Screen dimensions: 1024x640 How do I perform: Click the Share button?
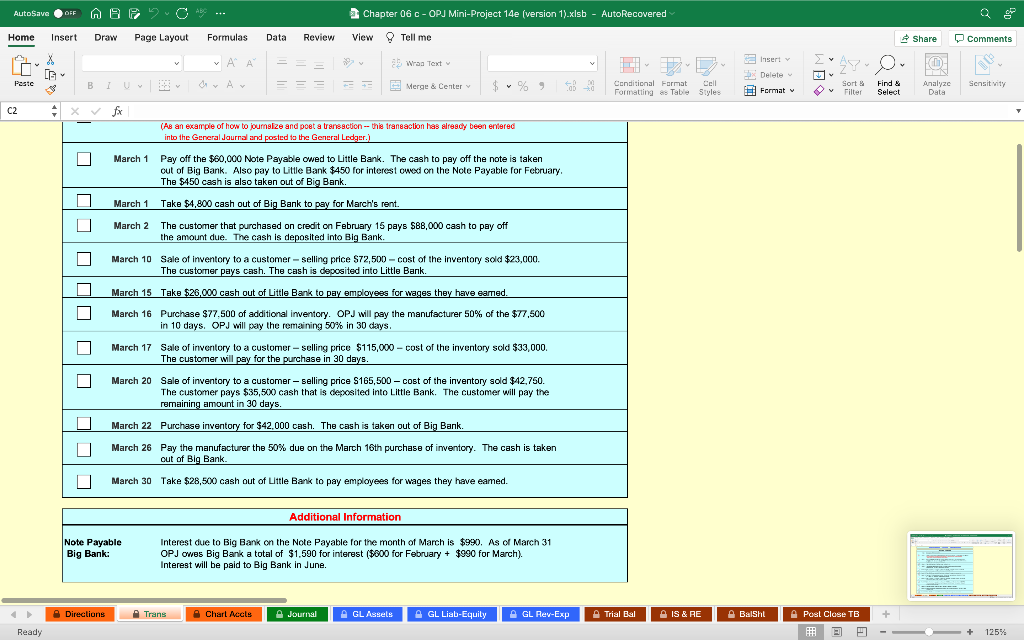tap(917, 36)
